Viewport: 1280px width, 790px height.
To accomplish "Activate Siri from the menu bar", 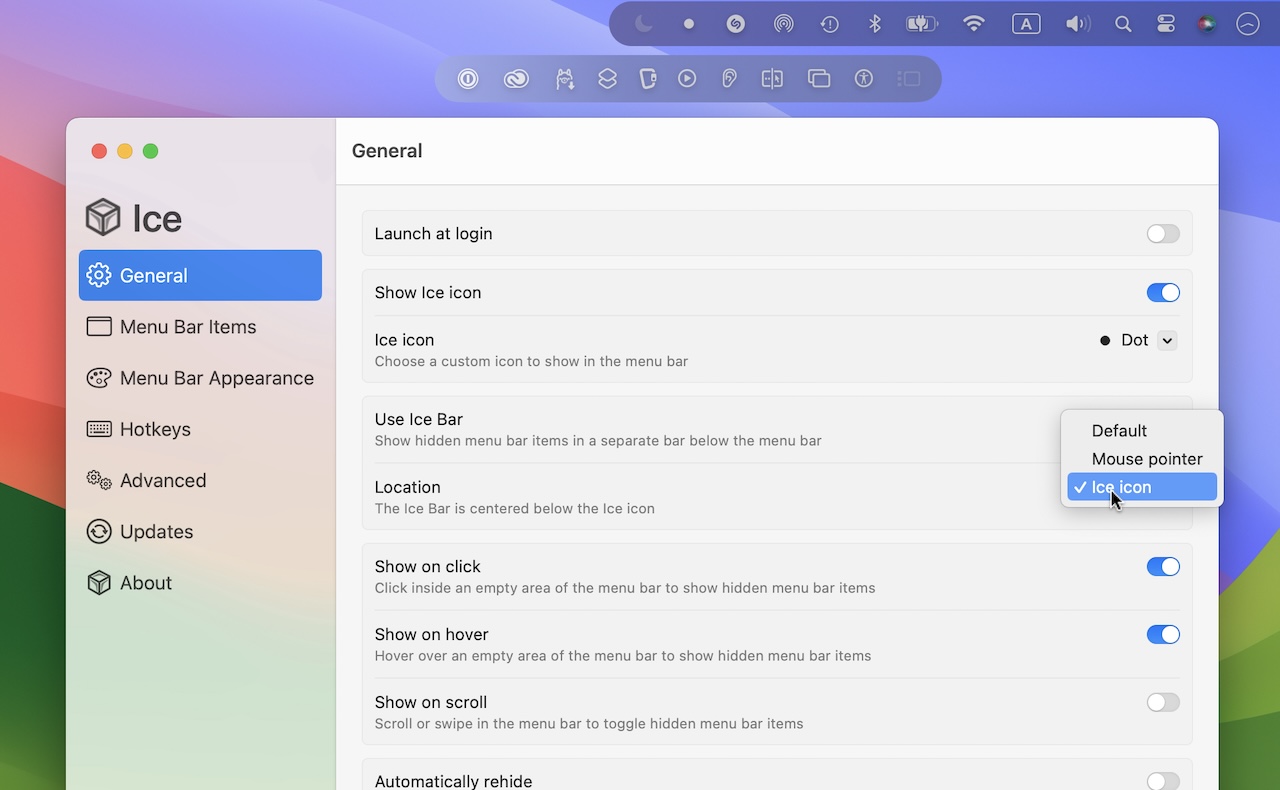I will tap(1207, 24).
